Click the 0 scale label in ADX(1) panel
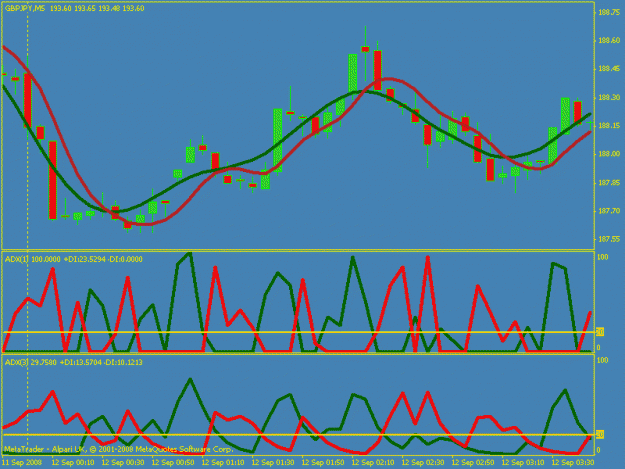 pyautogui.click(x=598, y=348)
